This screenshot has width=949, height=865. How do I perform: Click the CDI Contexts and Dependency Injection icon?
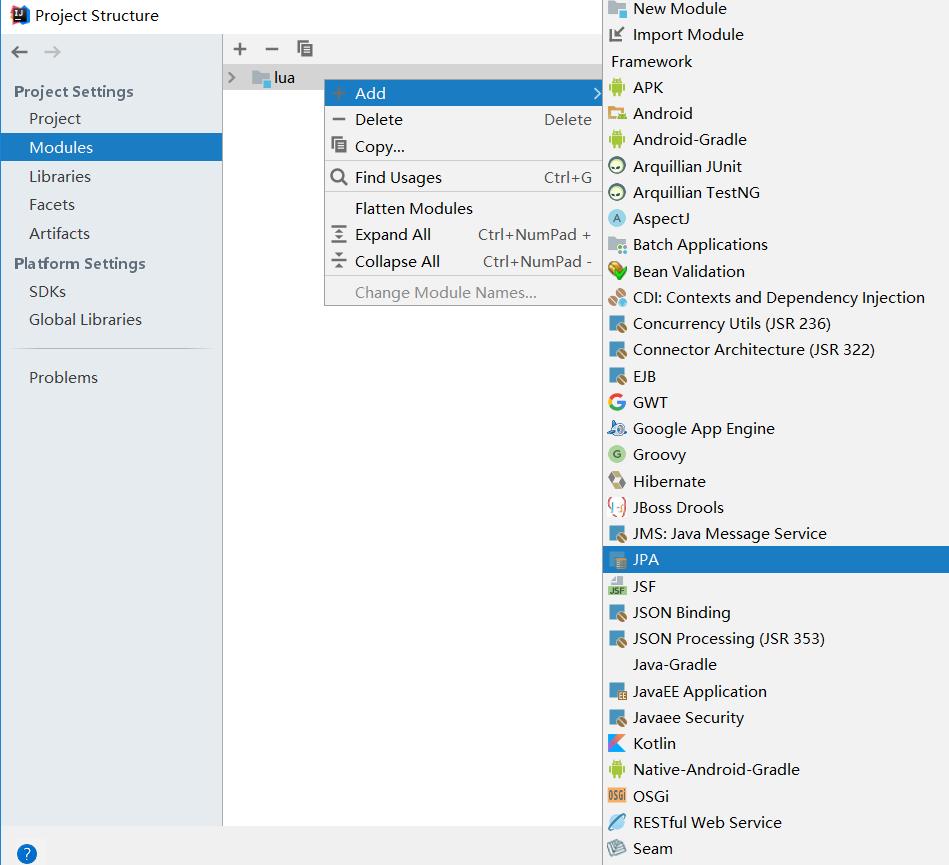[617, 297]
